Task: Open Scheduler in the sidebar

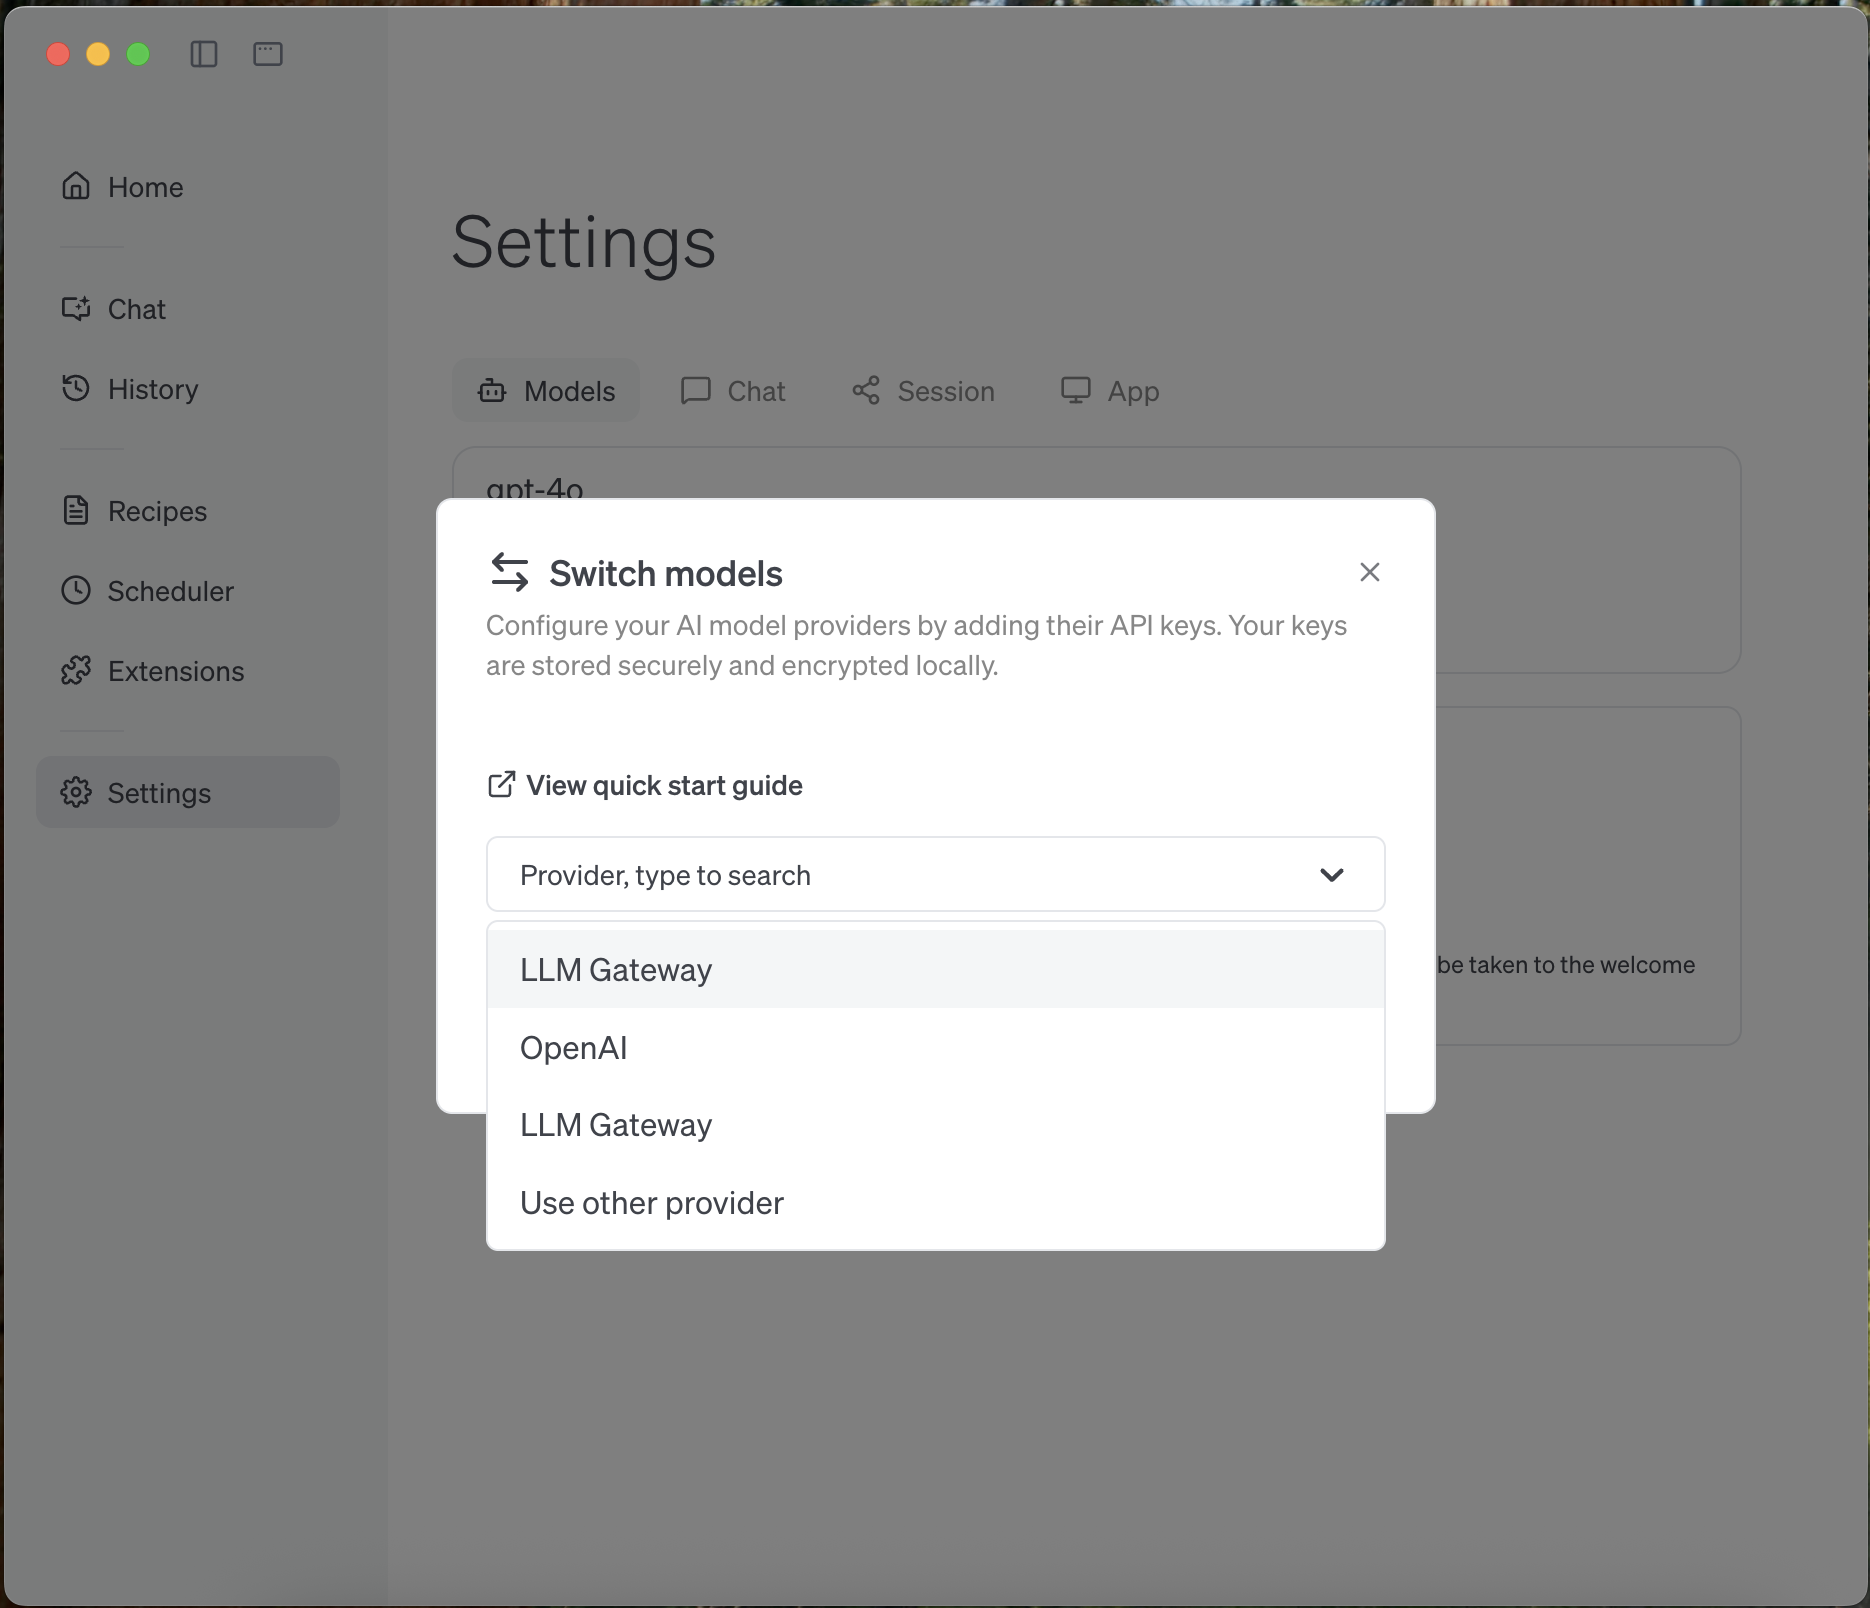Action: click(188, 591)
